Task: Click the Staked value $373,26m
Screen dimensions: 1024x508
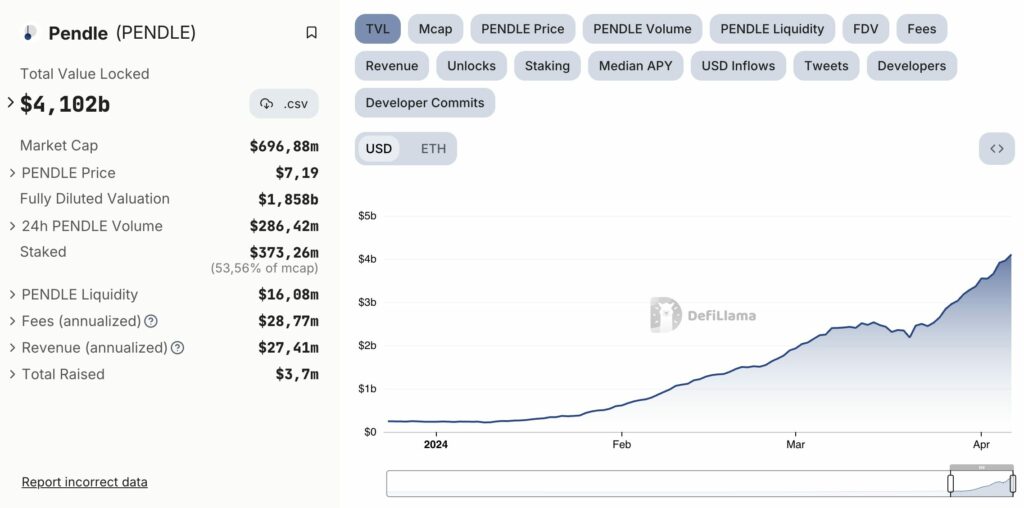Action: [283, 252]
